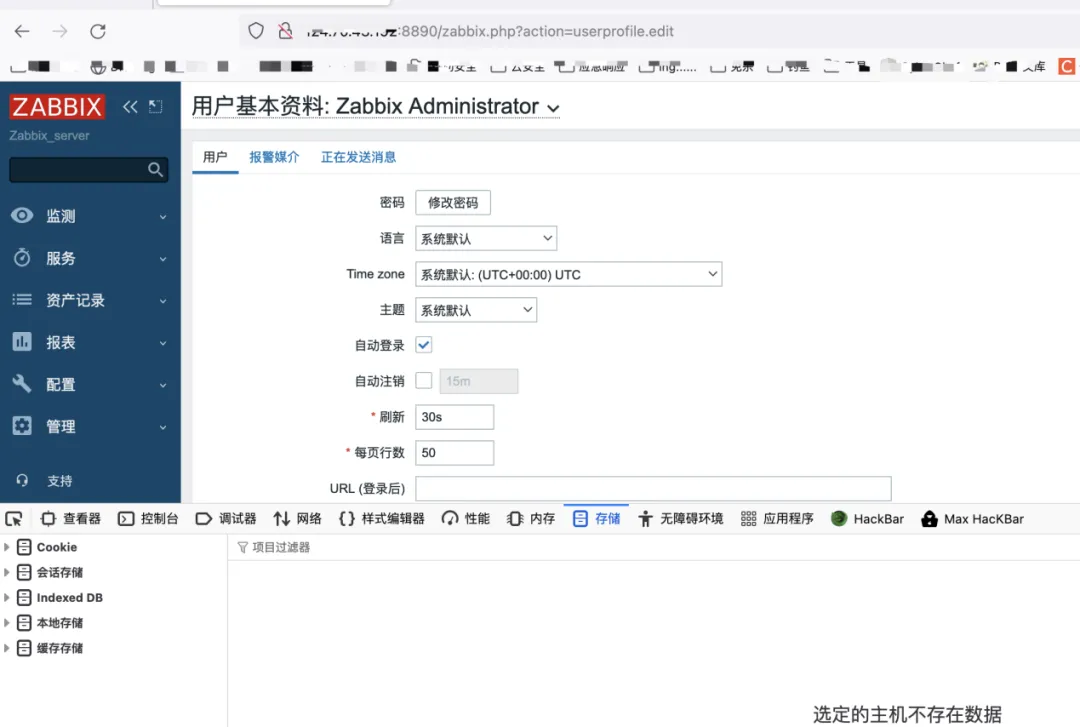This screenshot has height=727, width=1080.
Task: Open the 控制台 devtools tab
Action: (x=148, y=518)
